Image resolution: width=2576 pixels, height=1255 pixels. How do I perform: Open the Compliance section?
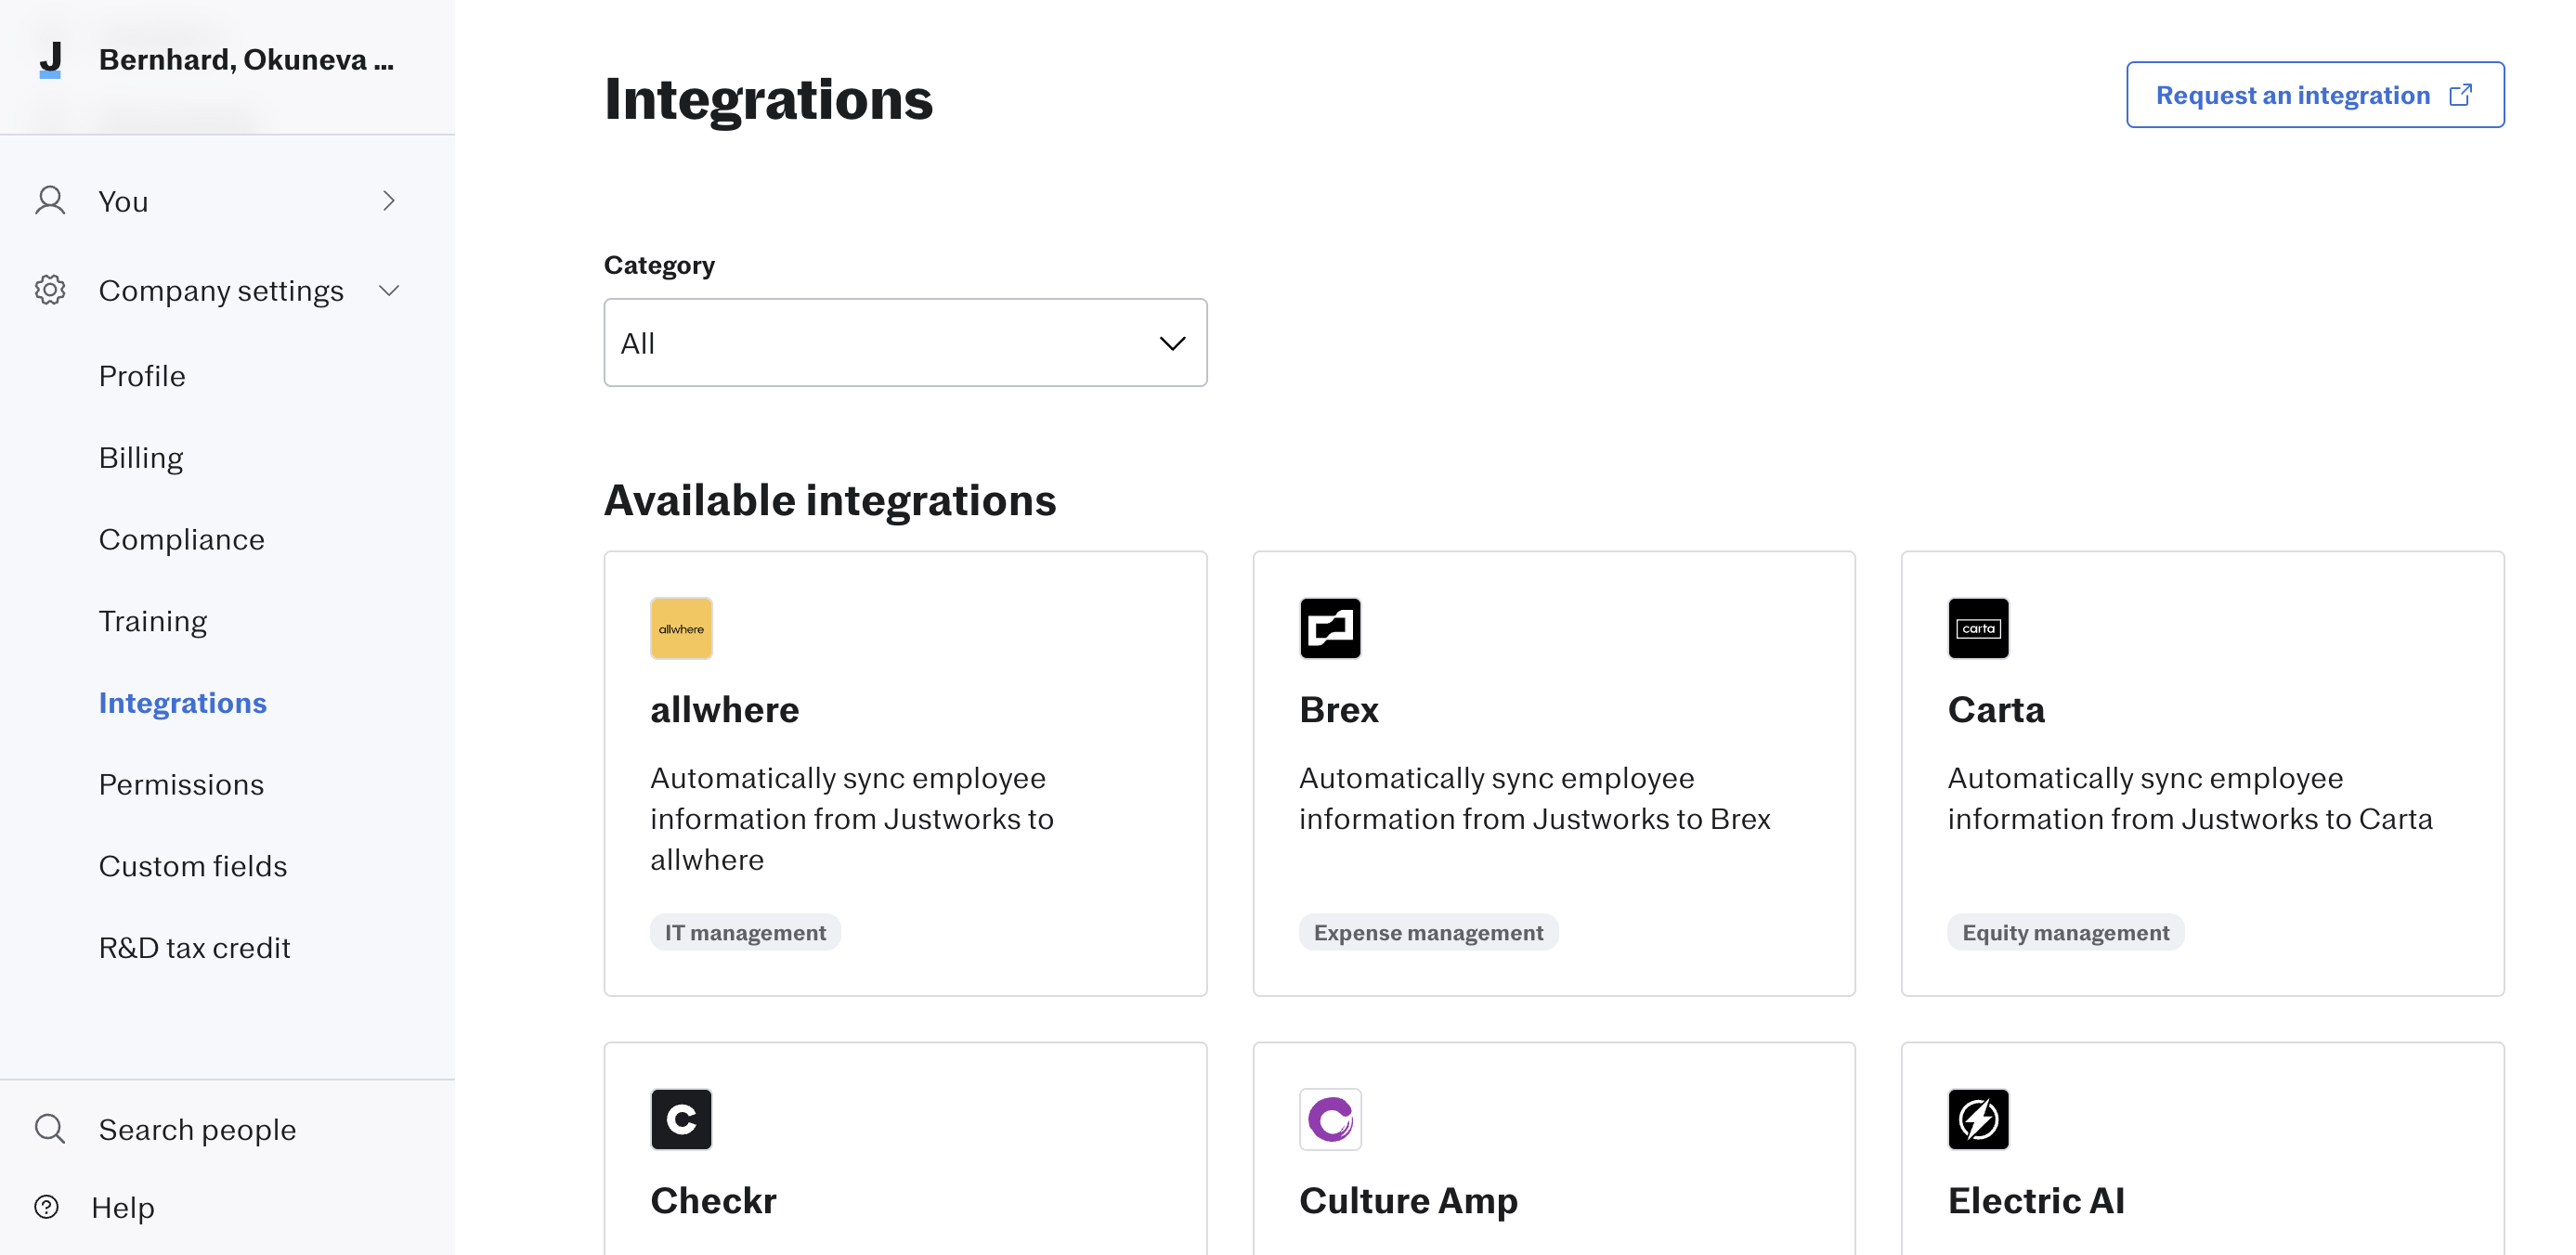(x=182, y=539)
